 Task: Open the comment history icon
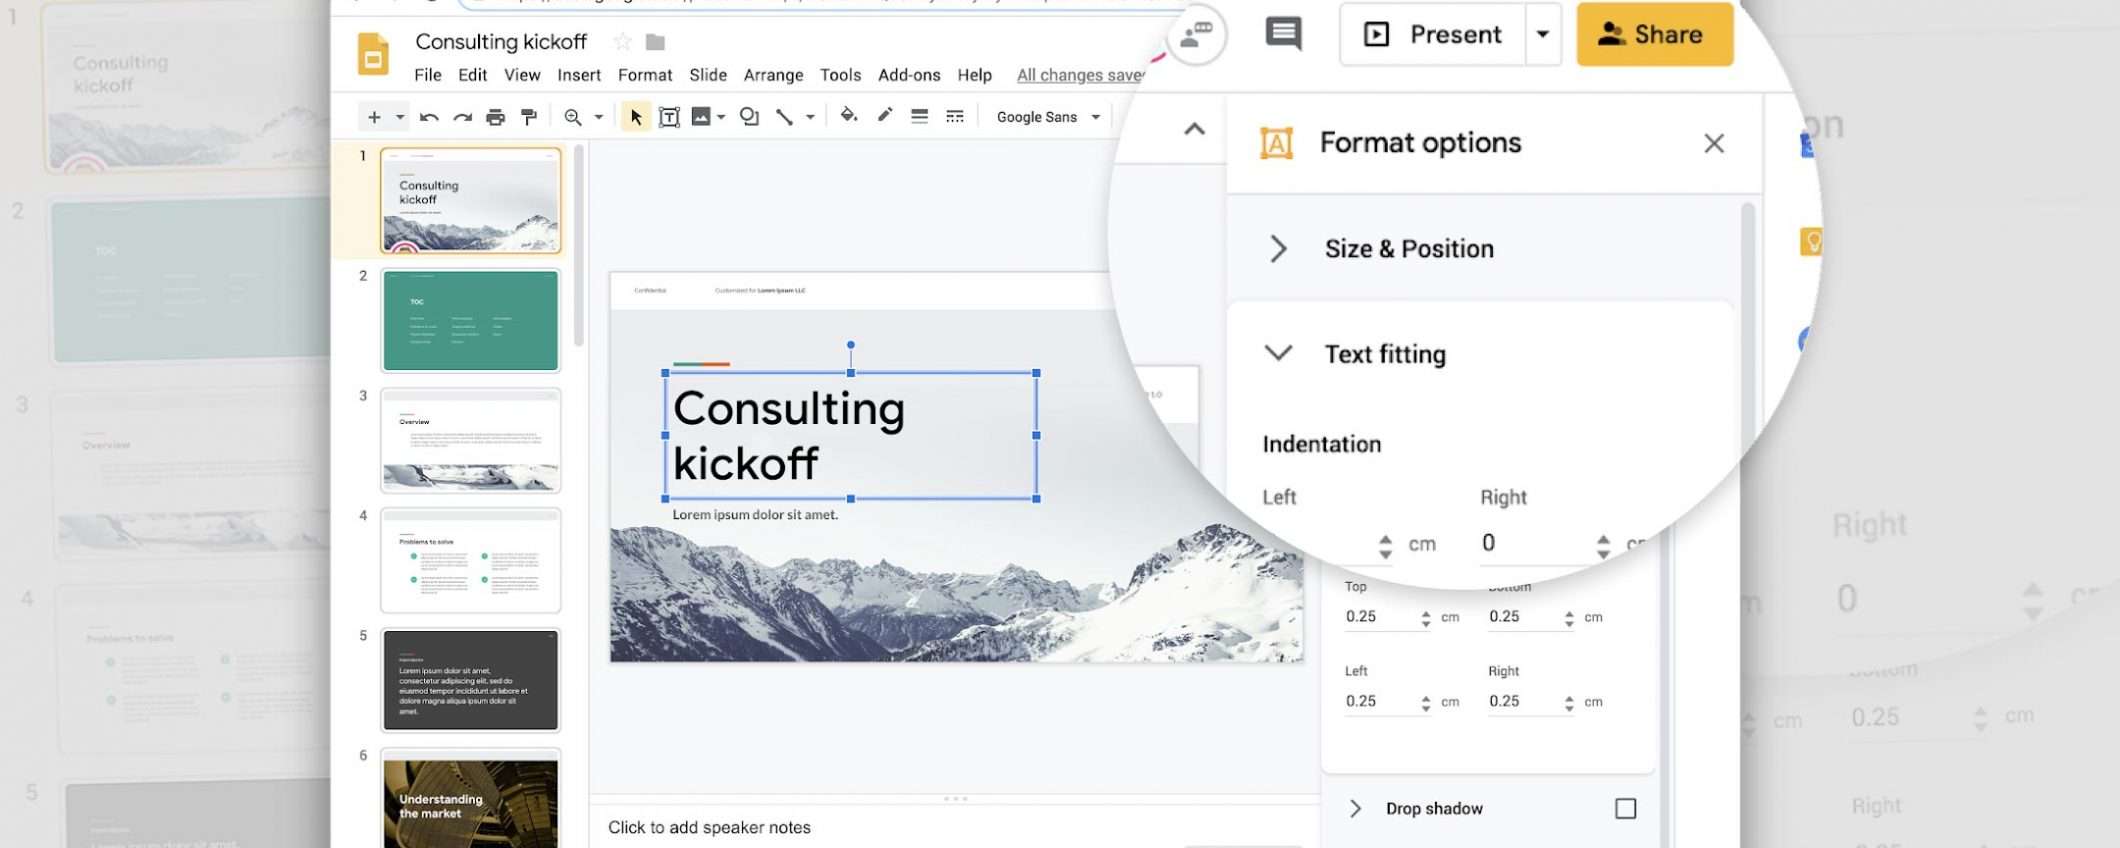[x=1284, y=33]
